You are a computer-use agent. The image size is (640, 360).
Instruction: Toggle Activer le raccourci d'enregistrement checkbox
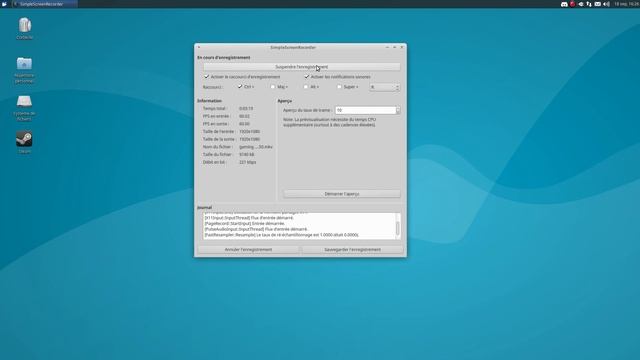207,76
